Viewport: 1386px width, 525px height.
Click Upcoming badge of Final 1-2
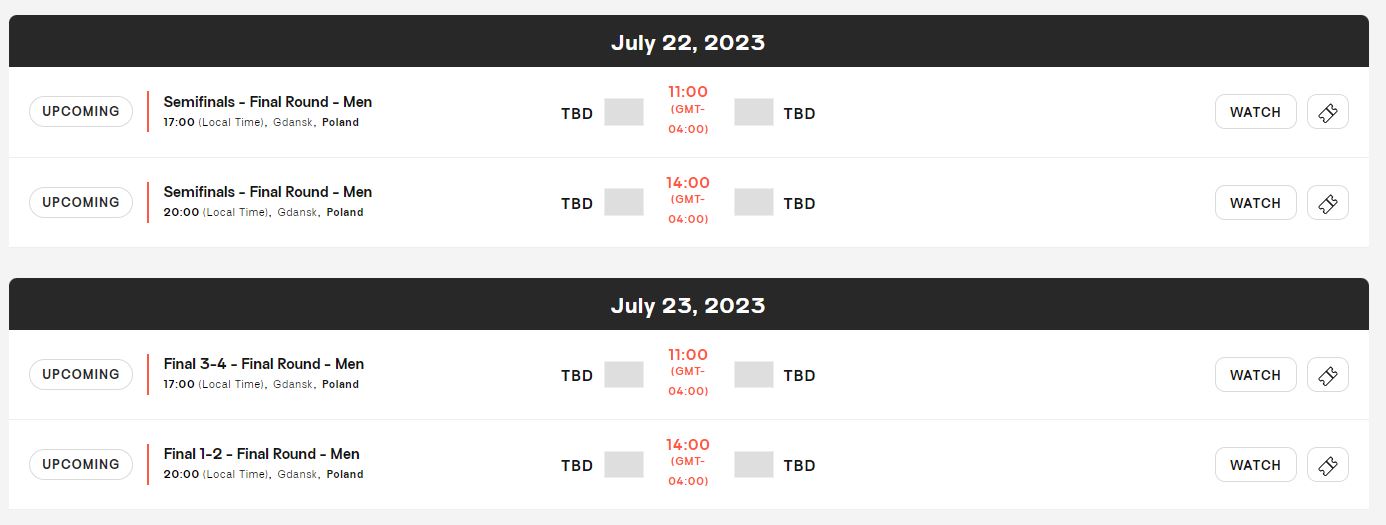[x=81, y=464]
